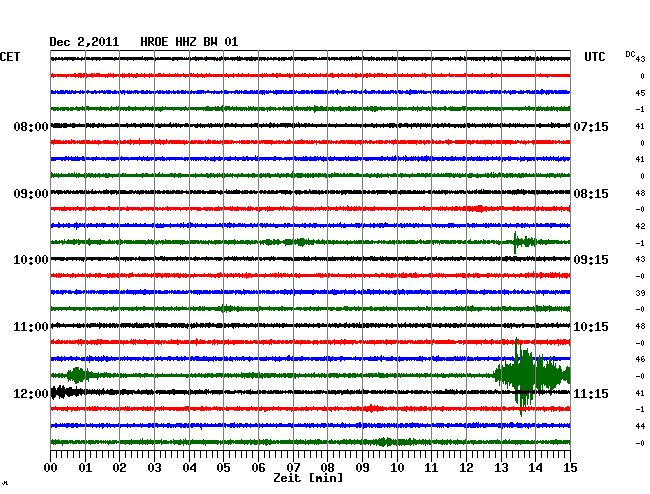The height and width of the screenshot is (494, 650).
Task: Click minute axis tick label 15
Action: pos(570,468)
